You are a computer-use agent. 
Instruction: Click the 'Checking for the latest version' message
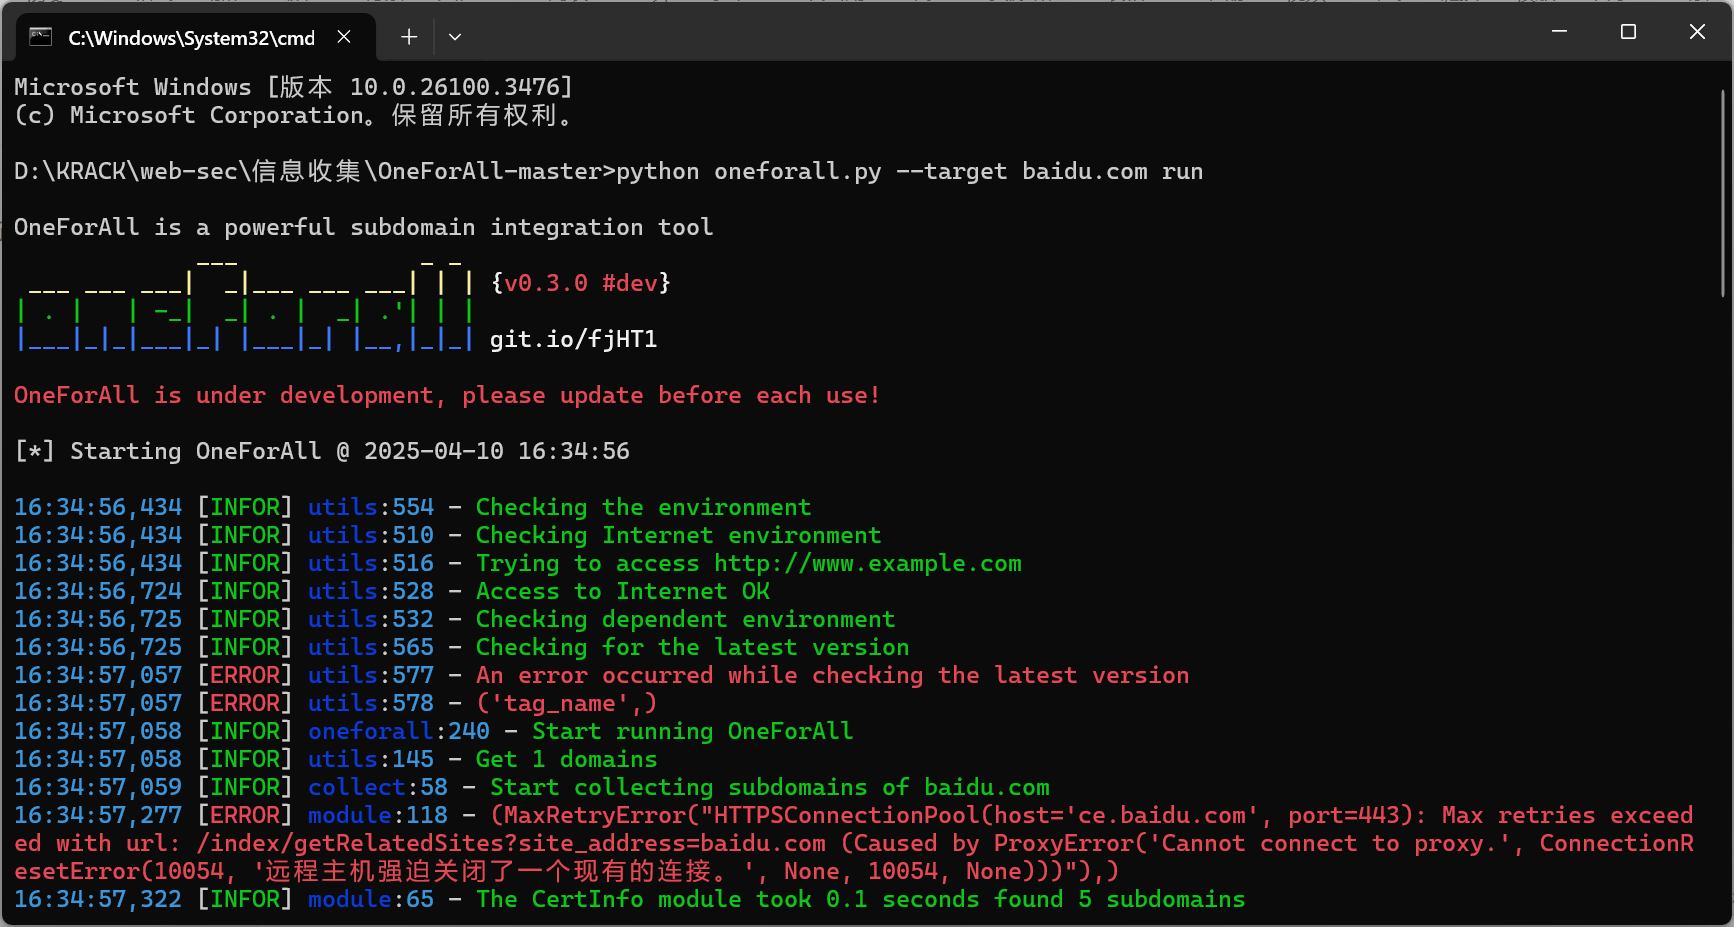point(692,647)
